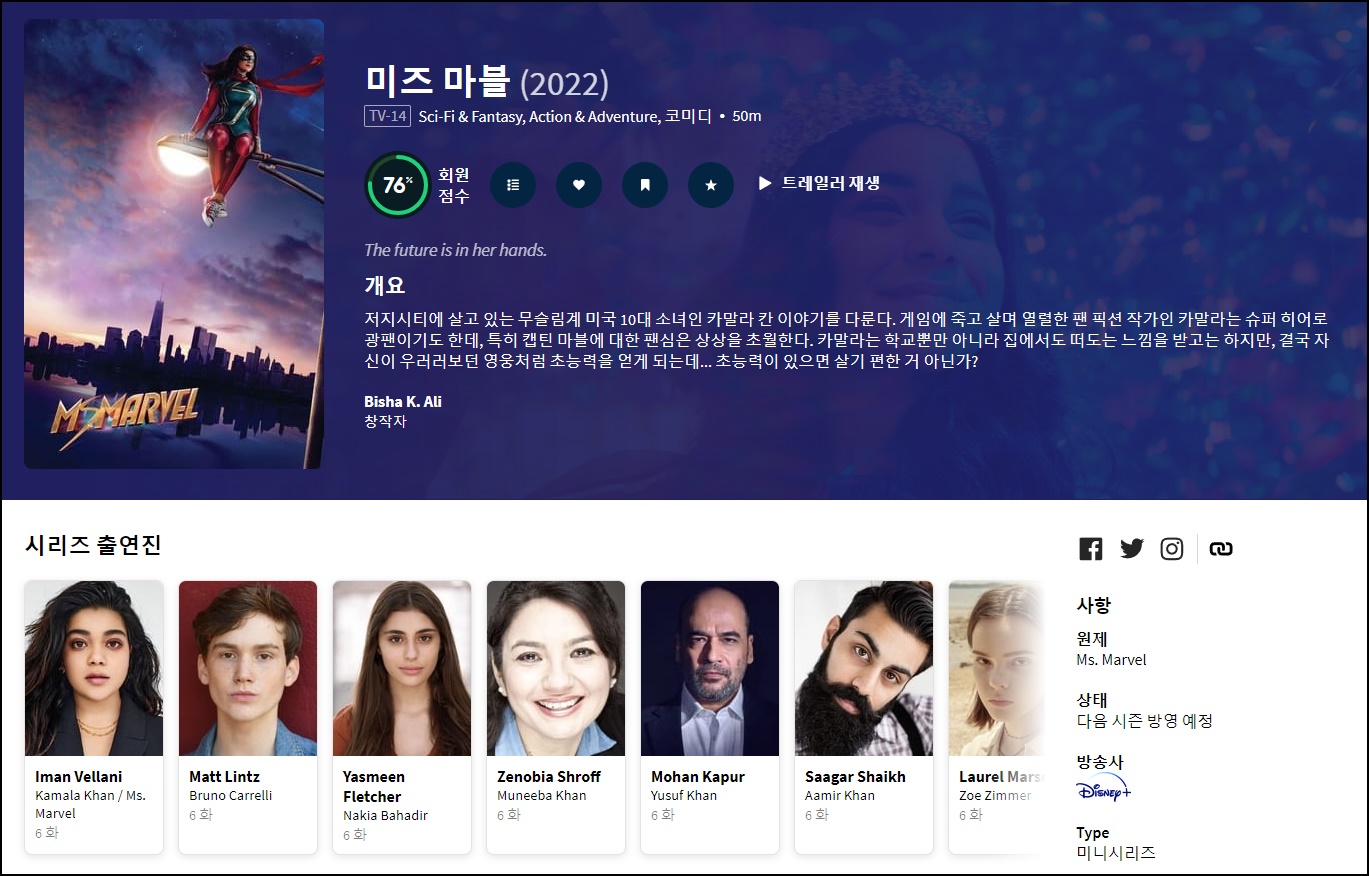The height and width of the screenshot is (876, 1369).
Task: Mark Ms. Marvel as favorite with the heart icon
Action: (x=579, y=185)
